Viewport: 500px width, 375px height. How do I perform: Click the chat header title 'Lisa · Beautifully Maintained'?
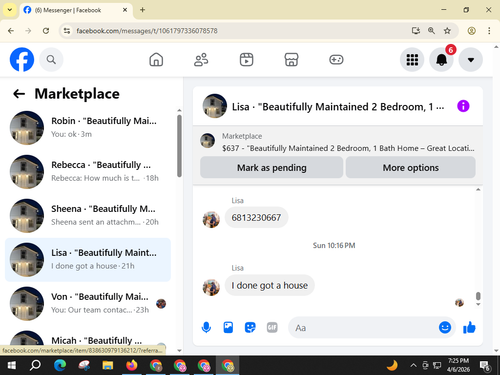[x=338, y=107]
